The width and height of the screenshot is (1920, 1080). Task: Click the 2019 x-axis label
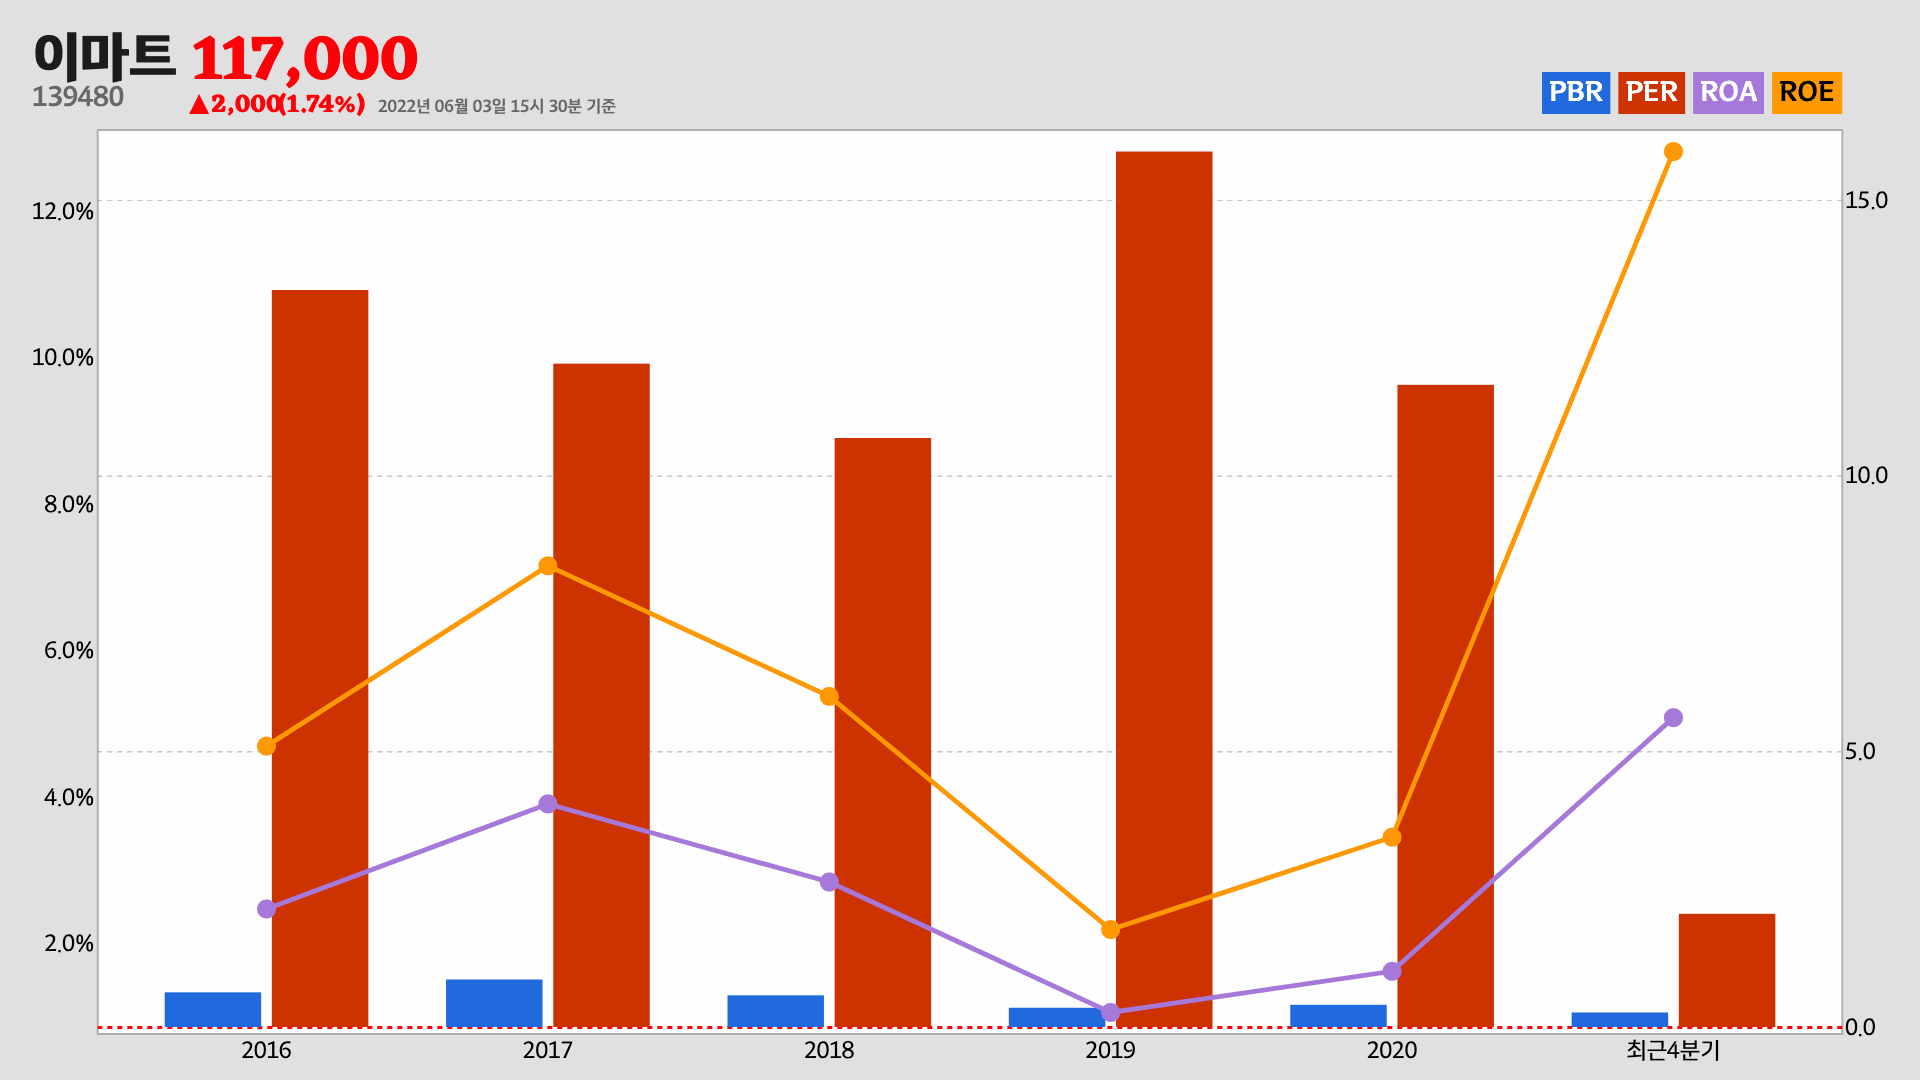click(1110, 1050)
